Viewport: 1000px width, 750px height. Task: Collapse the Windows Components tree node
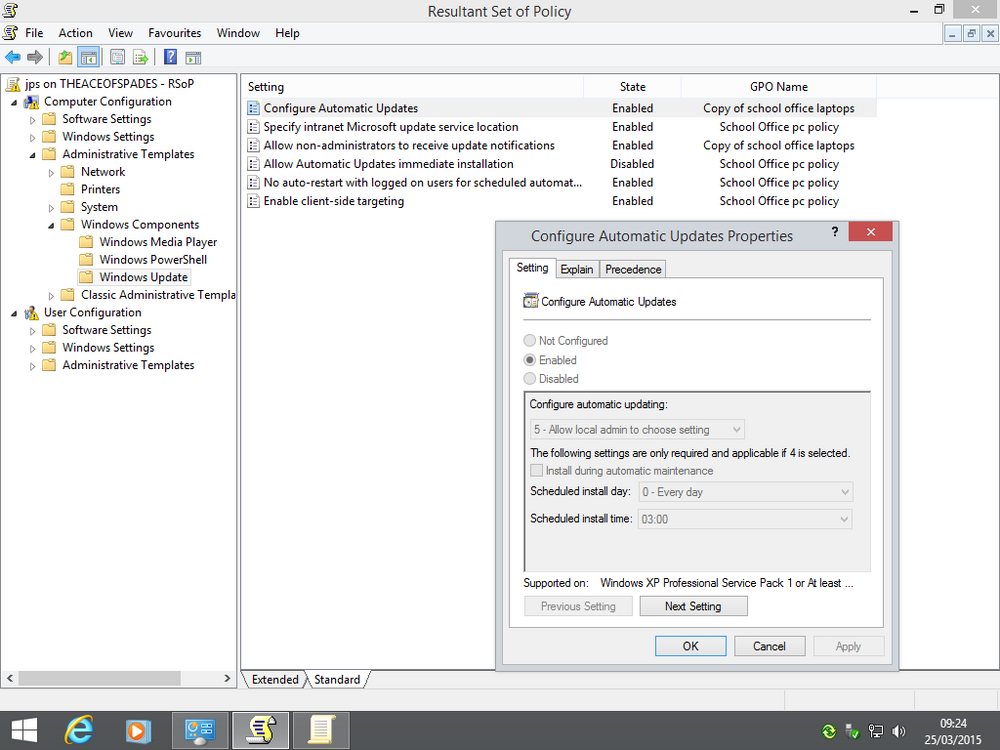pyautogui.click(x=51, y=226)
